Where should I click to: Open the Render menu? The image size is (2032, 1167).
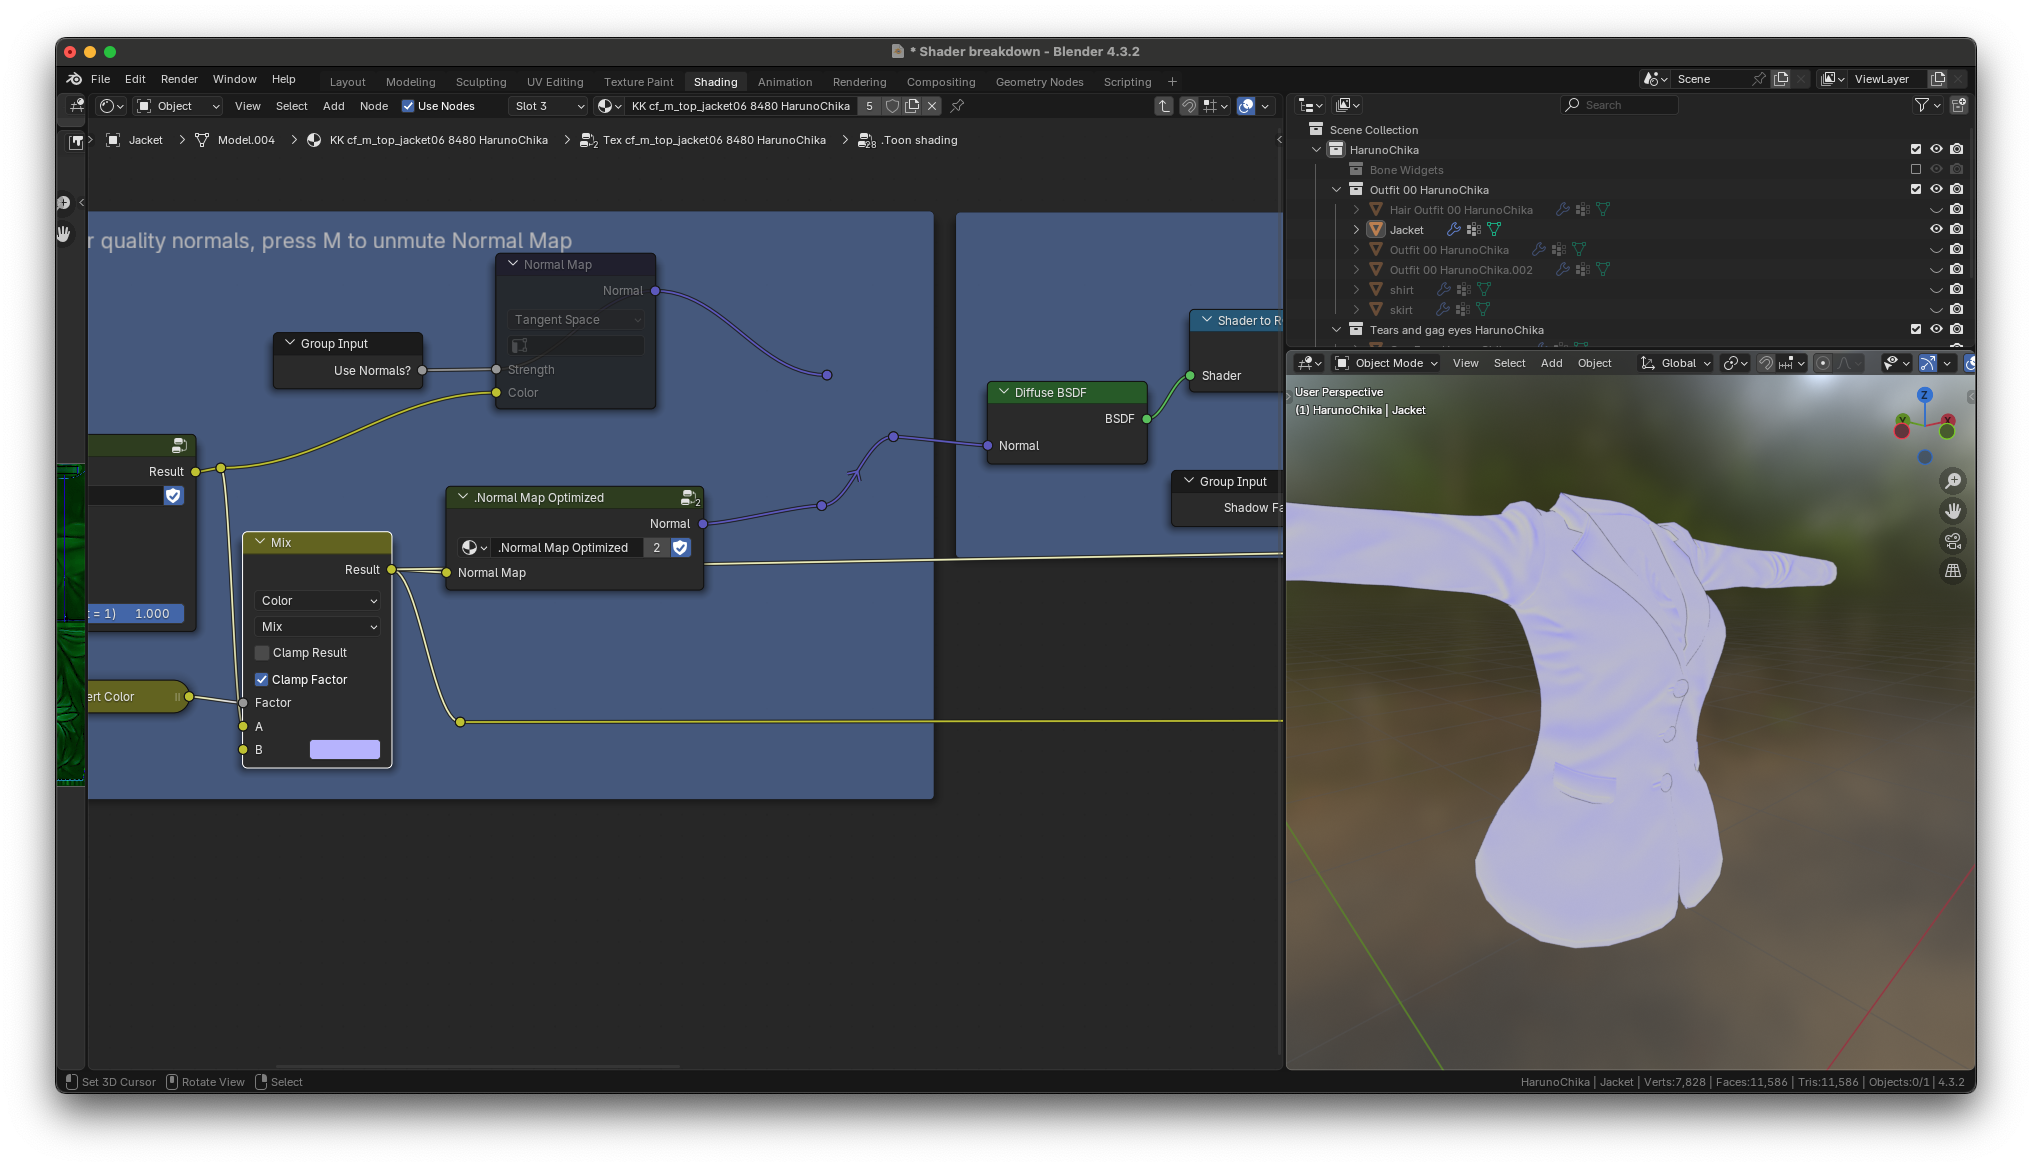pos(179,79)
